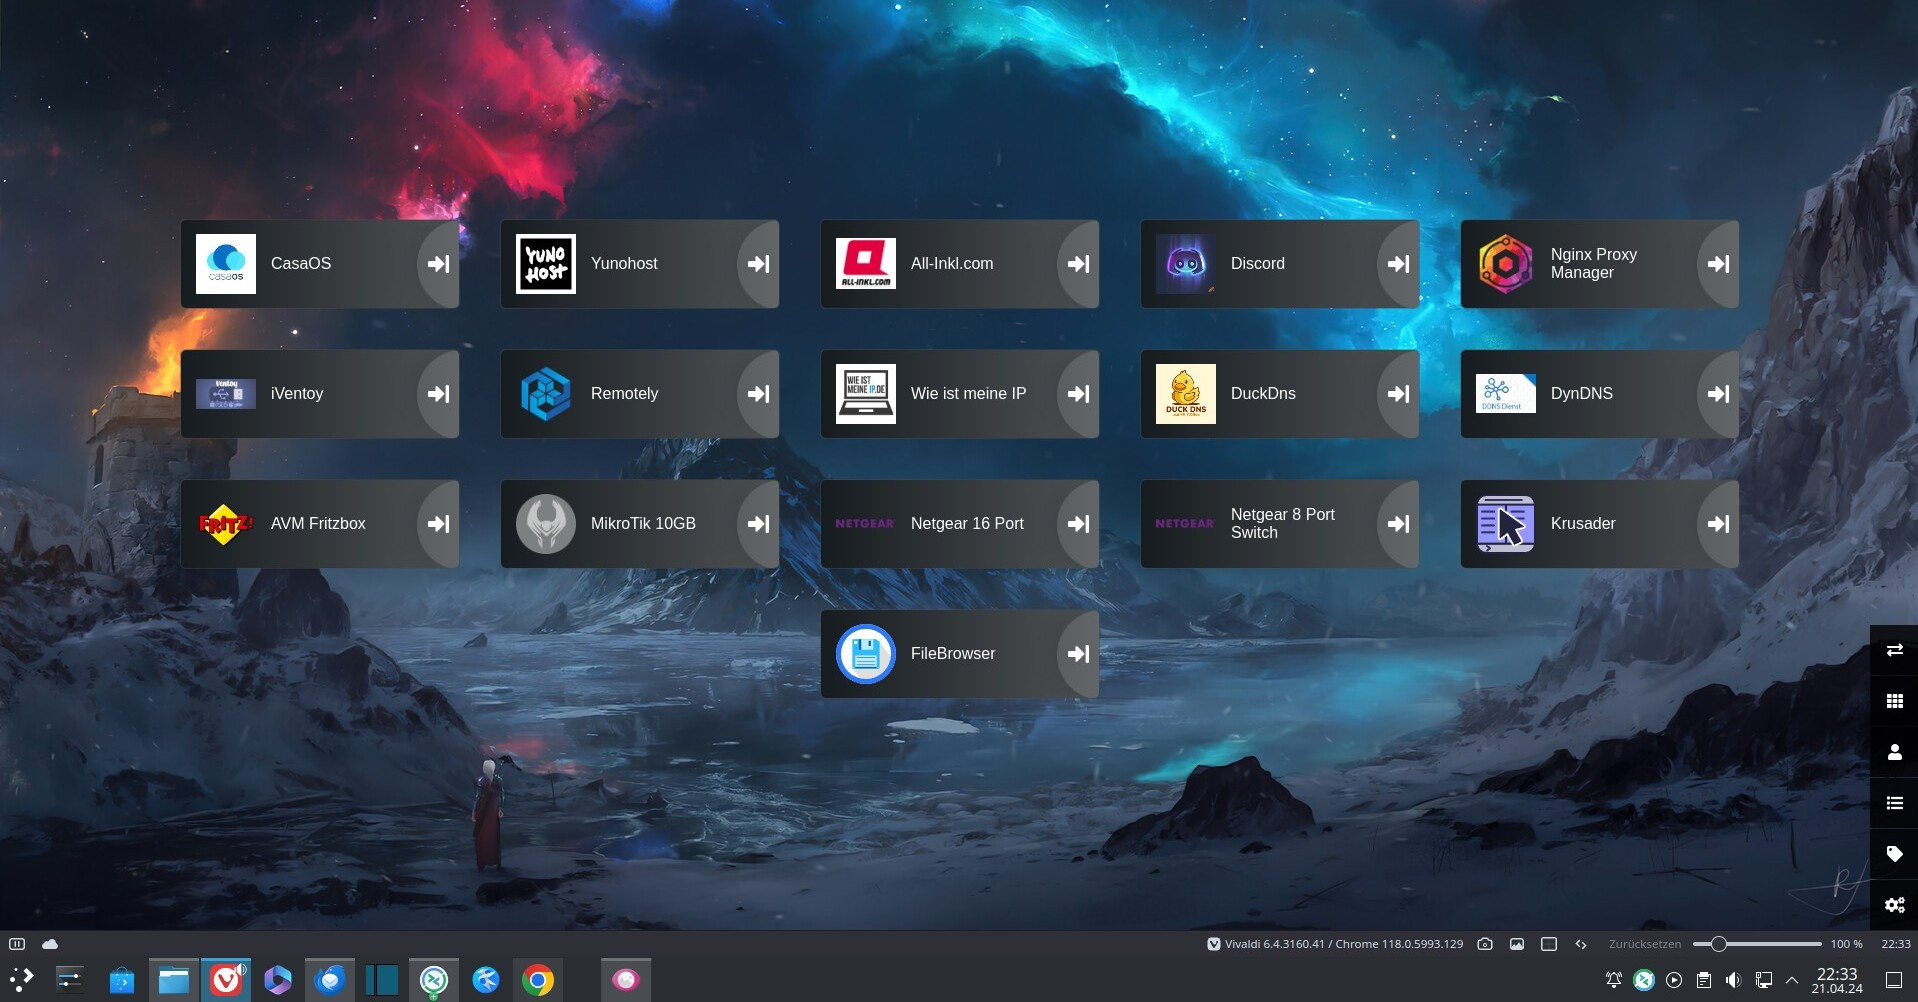Toggle the image loading status icon
Viewport: 1918px width, 1002px height.
point(1517,944)
